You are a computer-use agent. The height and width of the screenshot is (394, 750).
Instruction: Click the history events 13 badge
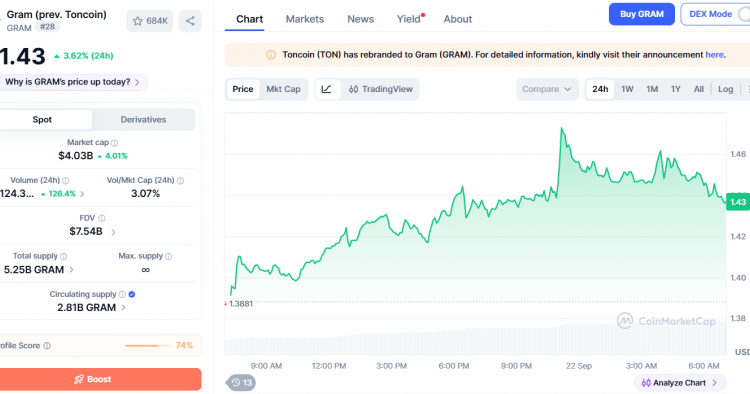(241, 383)
